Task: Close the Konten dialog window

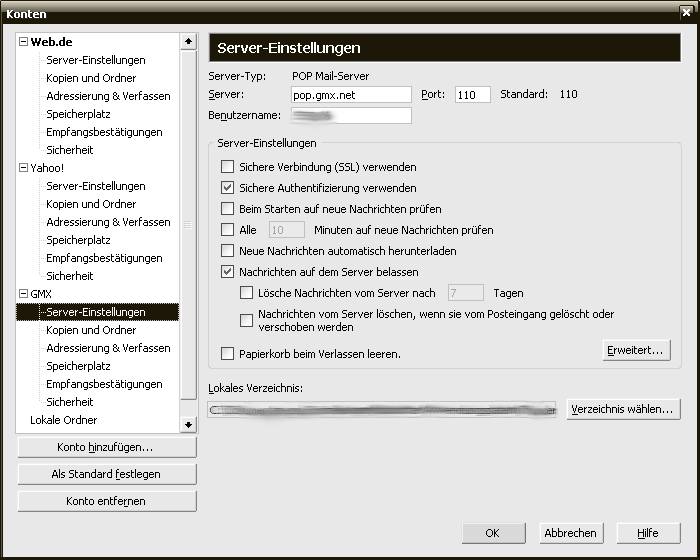Action: click(686, 13)
